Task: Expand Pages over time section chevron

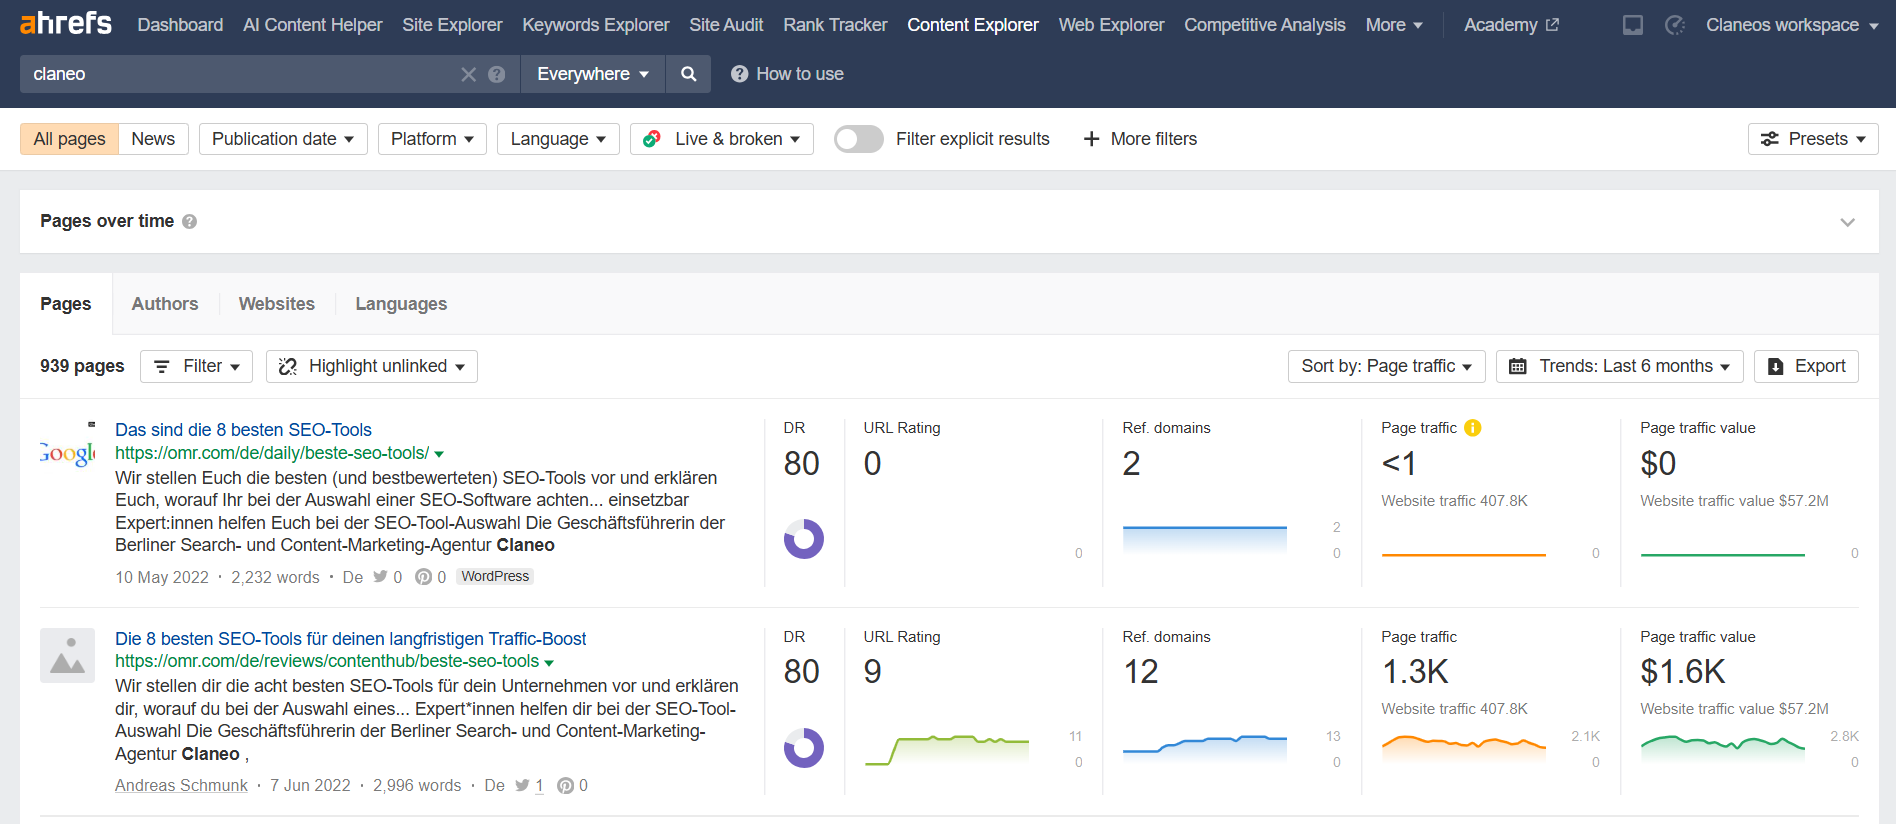Action: [1847, 222]
